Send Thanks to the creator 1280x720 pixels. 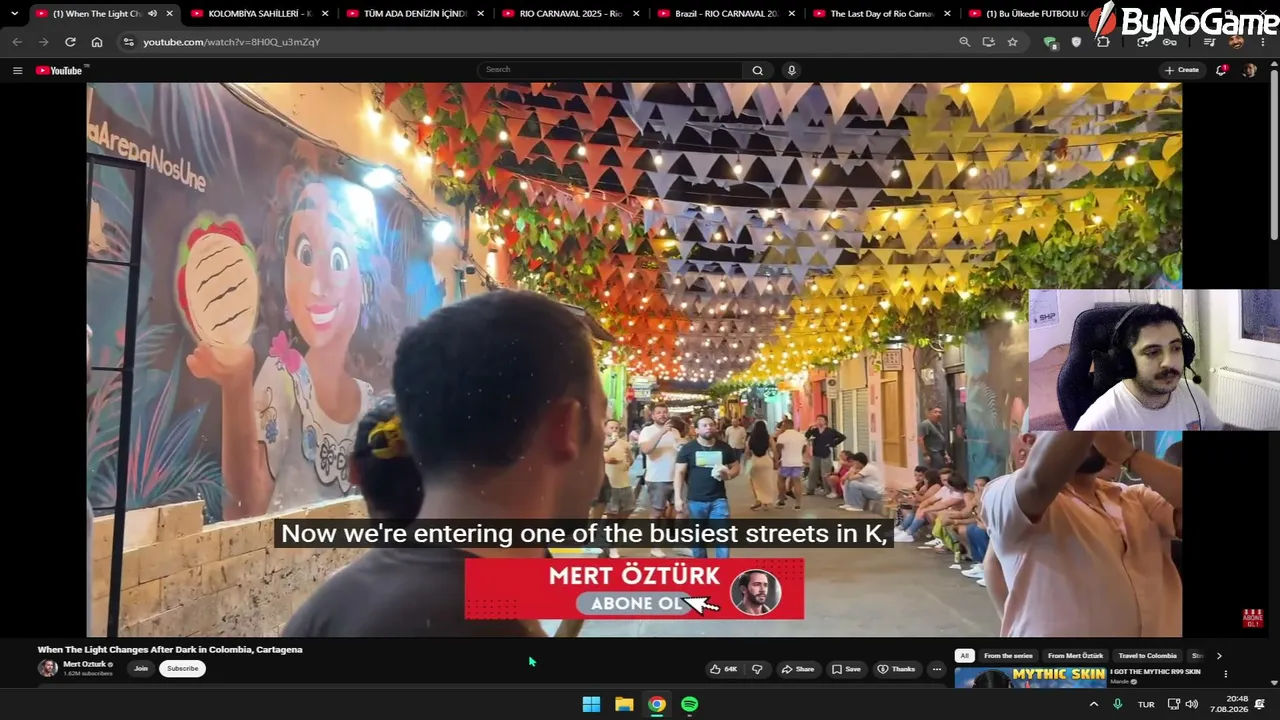point(896,669)
